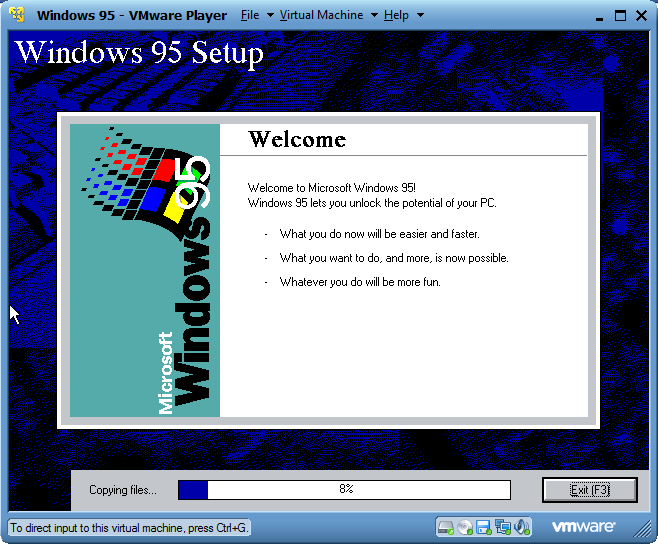
Task: Open the Help menu
Action: click(x=396, y=15)
